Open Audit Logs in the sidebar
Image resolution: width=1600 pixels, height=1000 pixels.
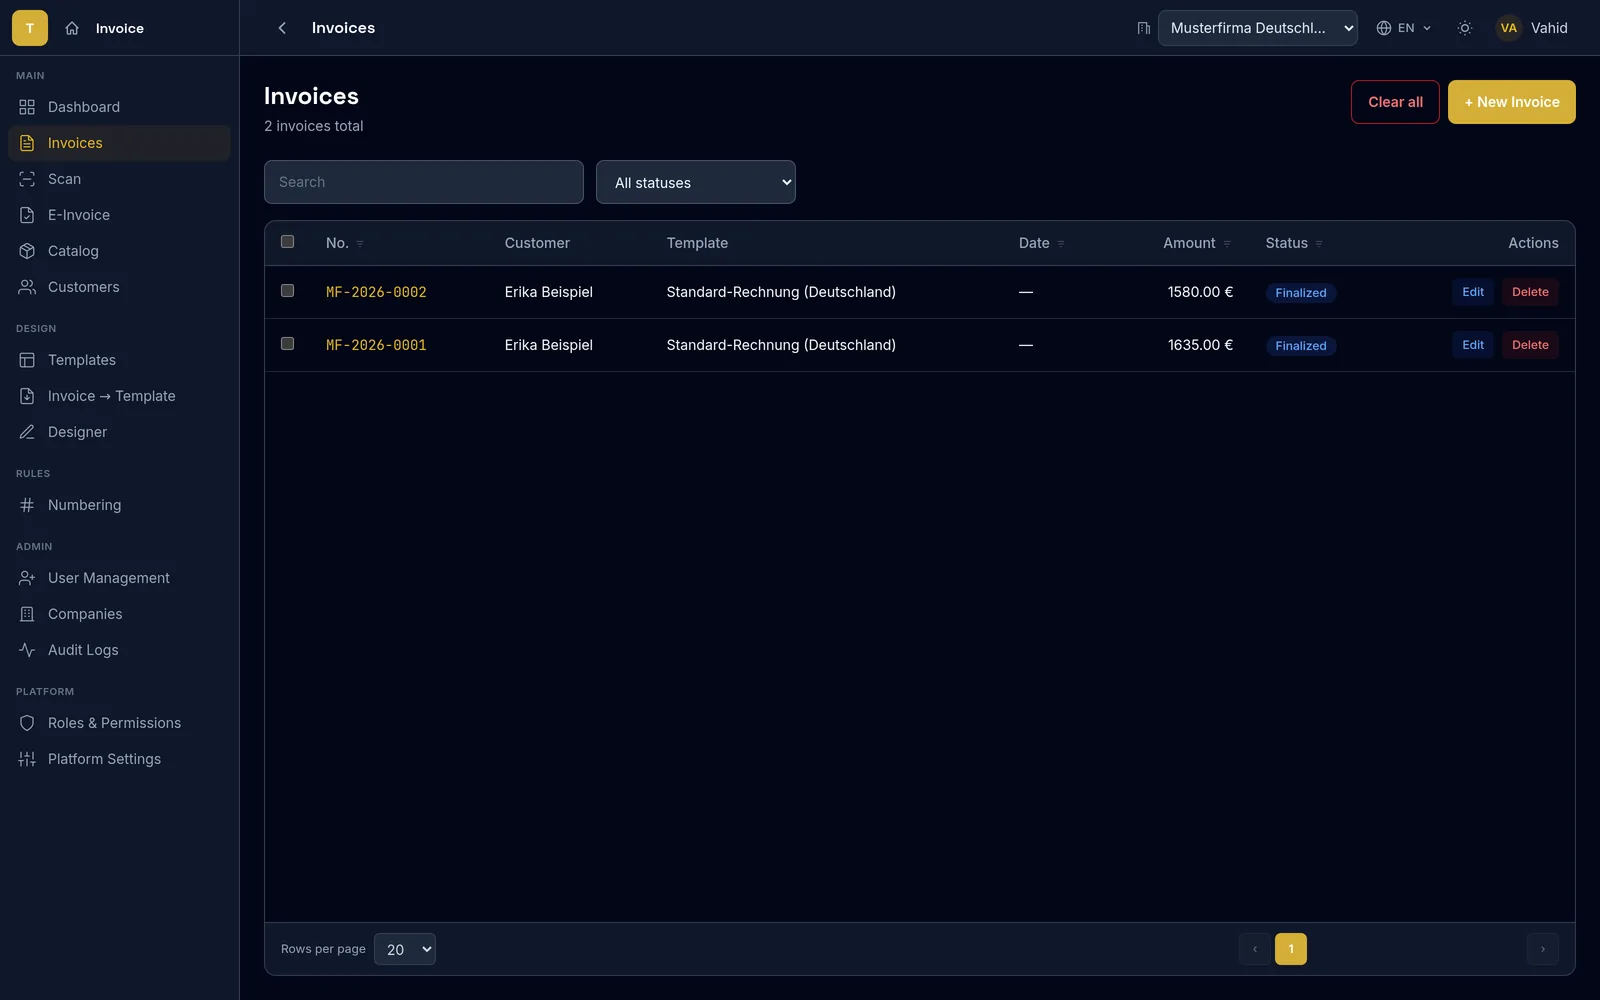click(x=119, y=650)
